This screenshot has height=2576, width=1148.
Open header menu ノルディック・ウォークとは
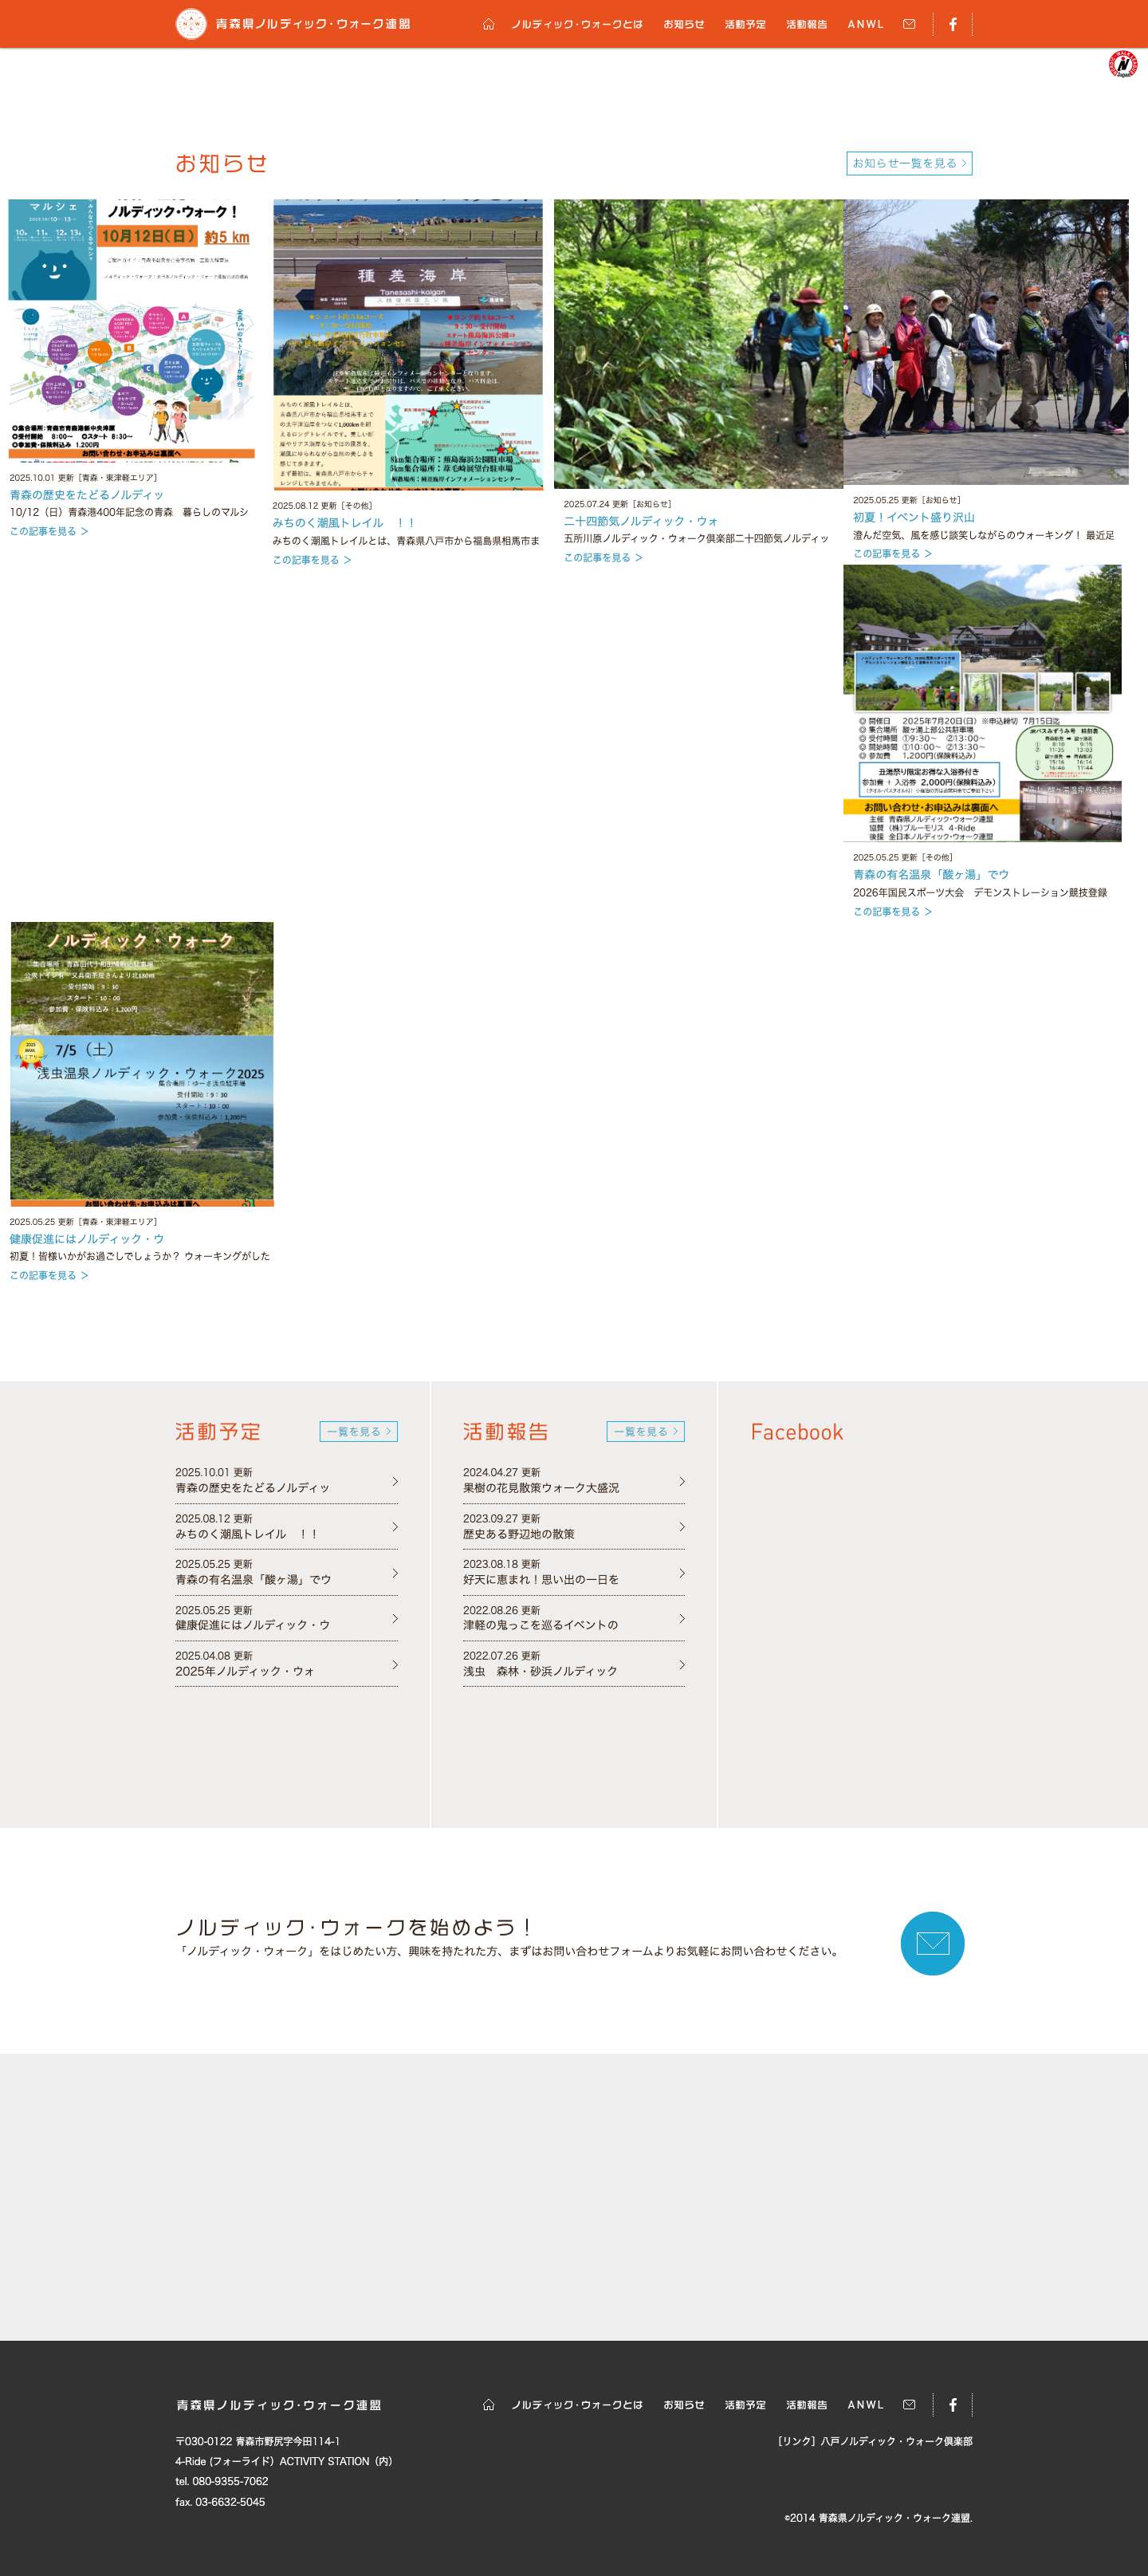pos(577,24)
